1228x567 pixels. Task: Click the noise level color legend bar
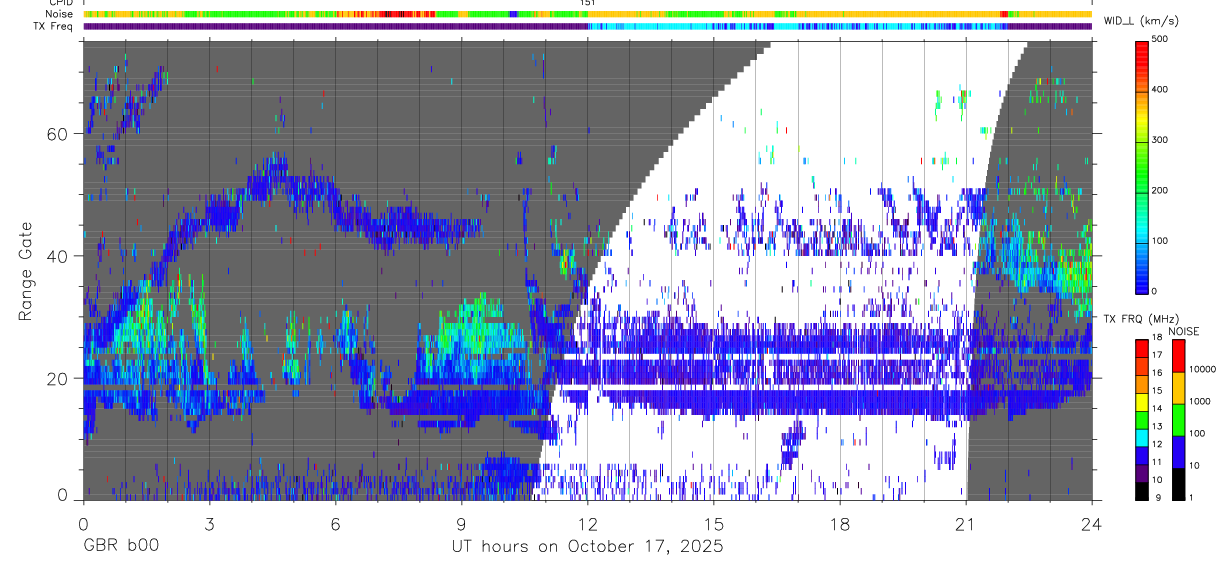coord(1178,420)
